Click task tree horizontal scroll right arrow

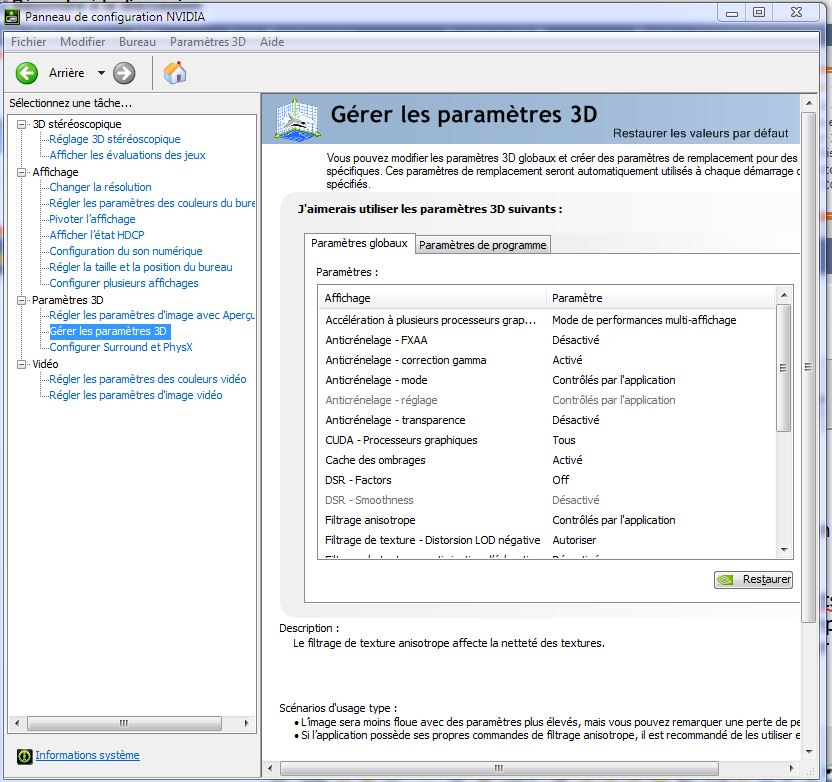pos(246,723)
